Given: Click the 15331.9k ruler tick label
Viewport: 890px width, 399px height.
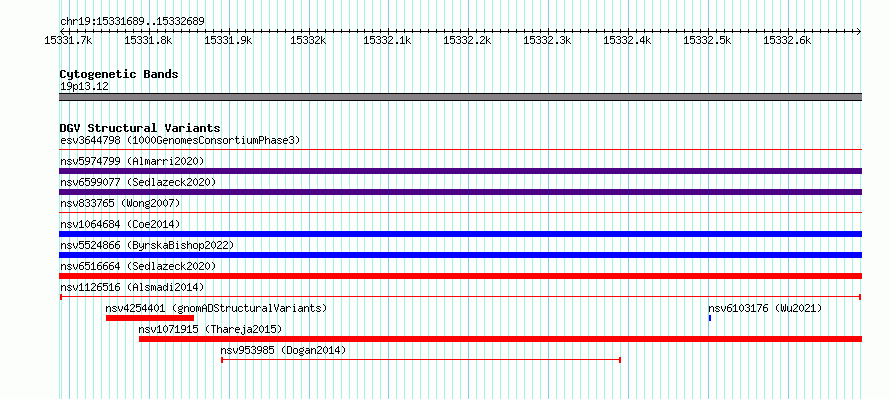Looking at the screenshot, I should coord(228,41).
